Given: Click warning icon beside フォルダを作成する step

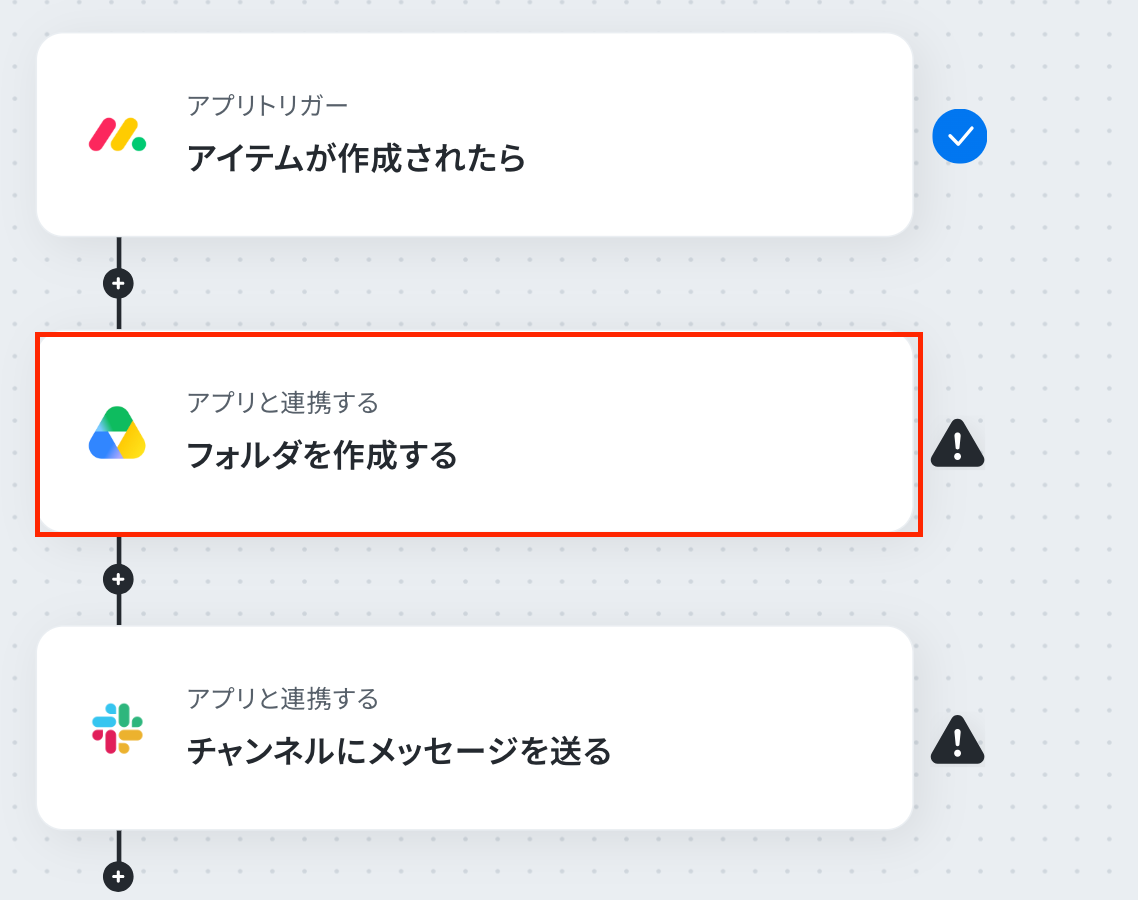Looking at the screenshot, I should 957,443.
